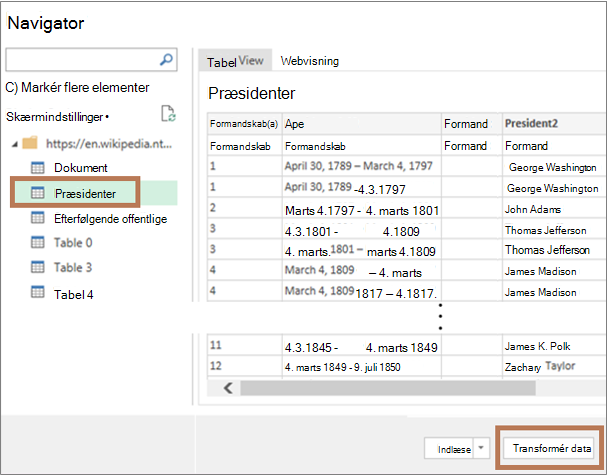Click the Ape column header
Image resolution: width=607 pixels, height=475 pixels.
[362, 123]
